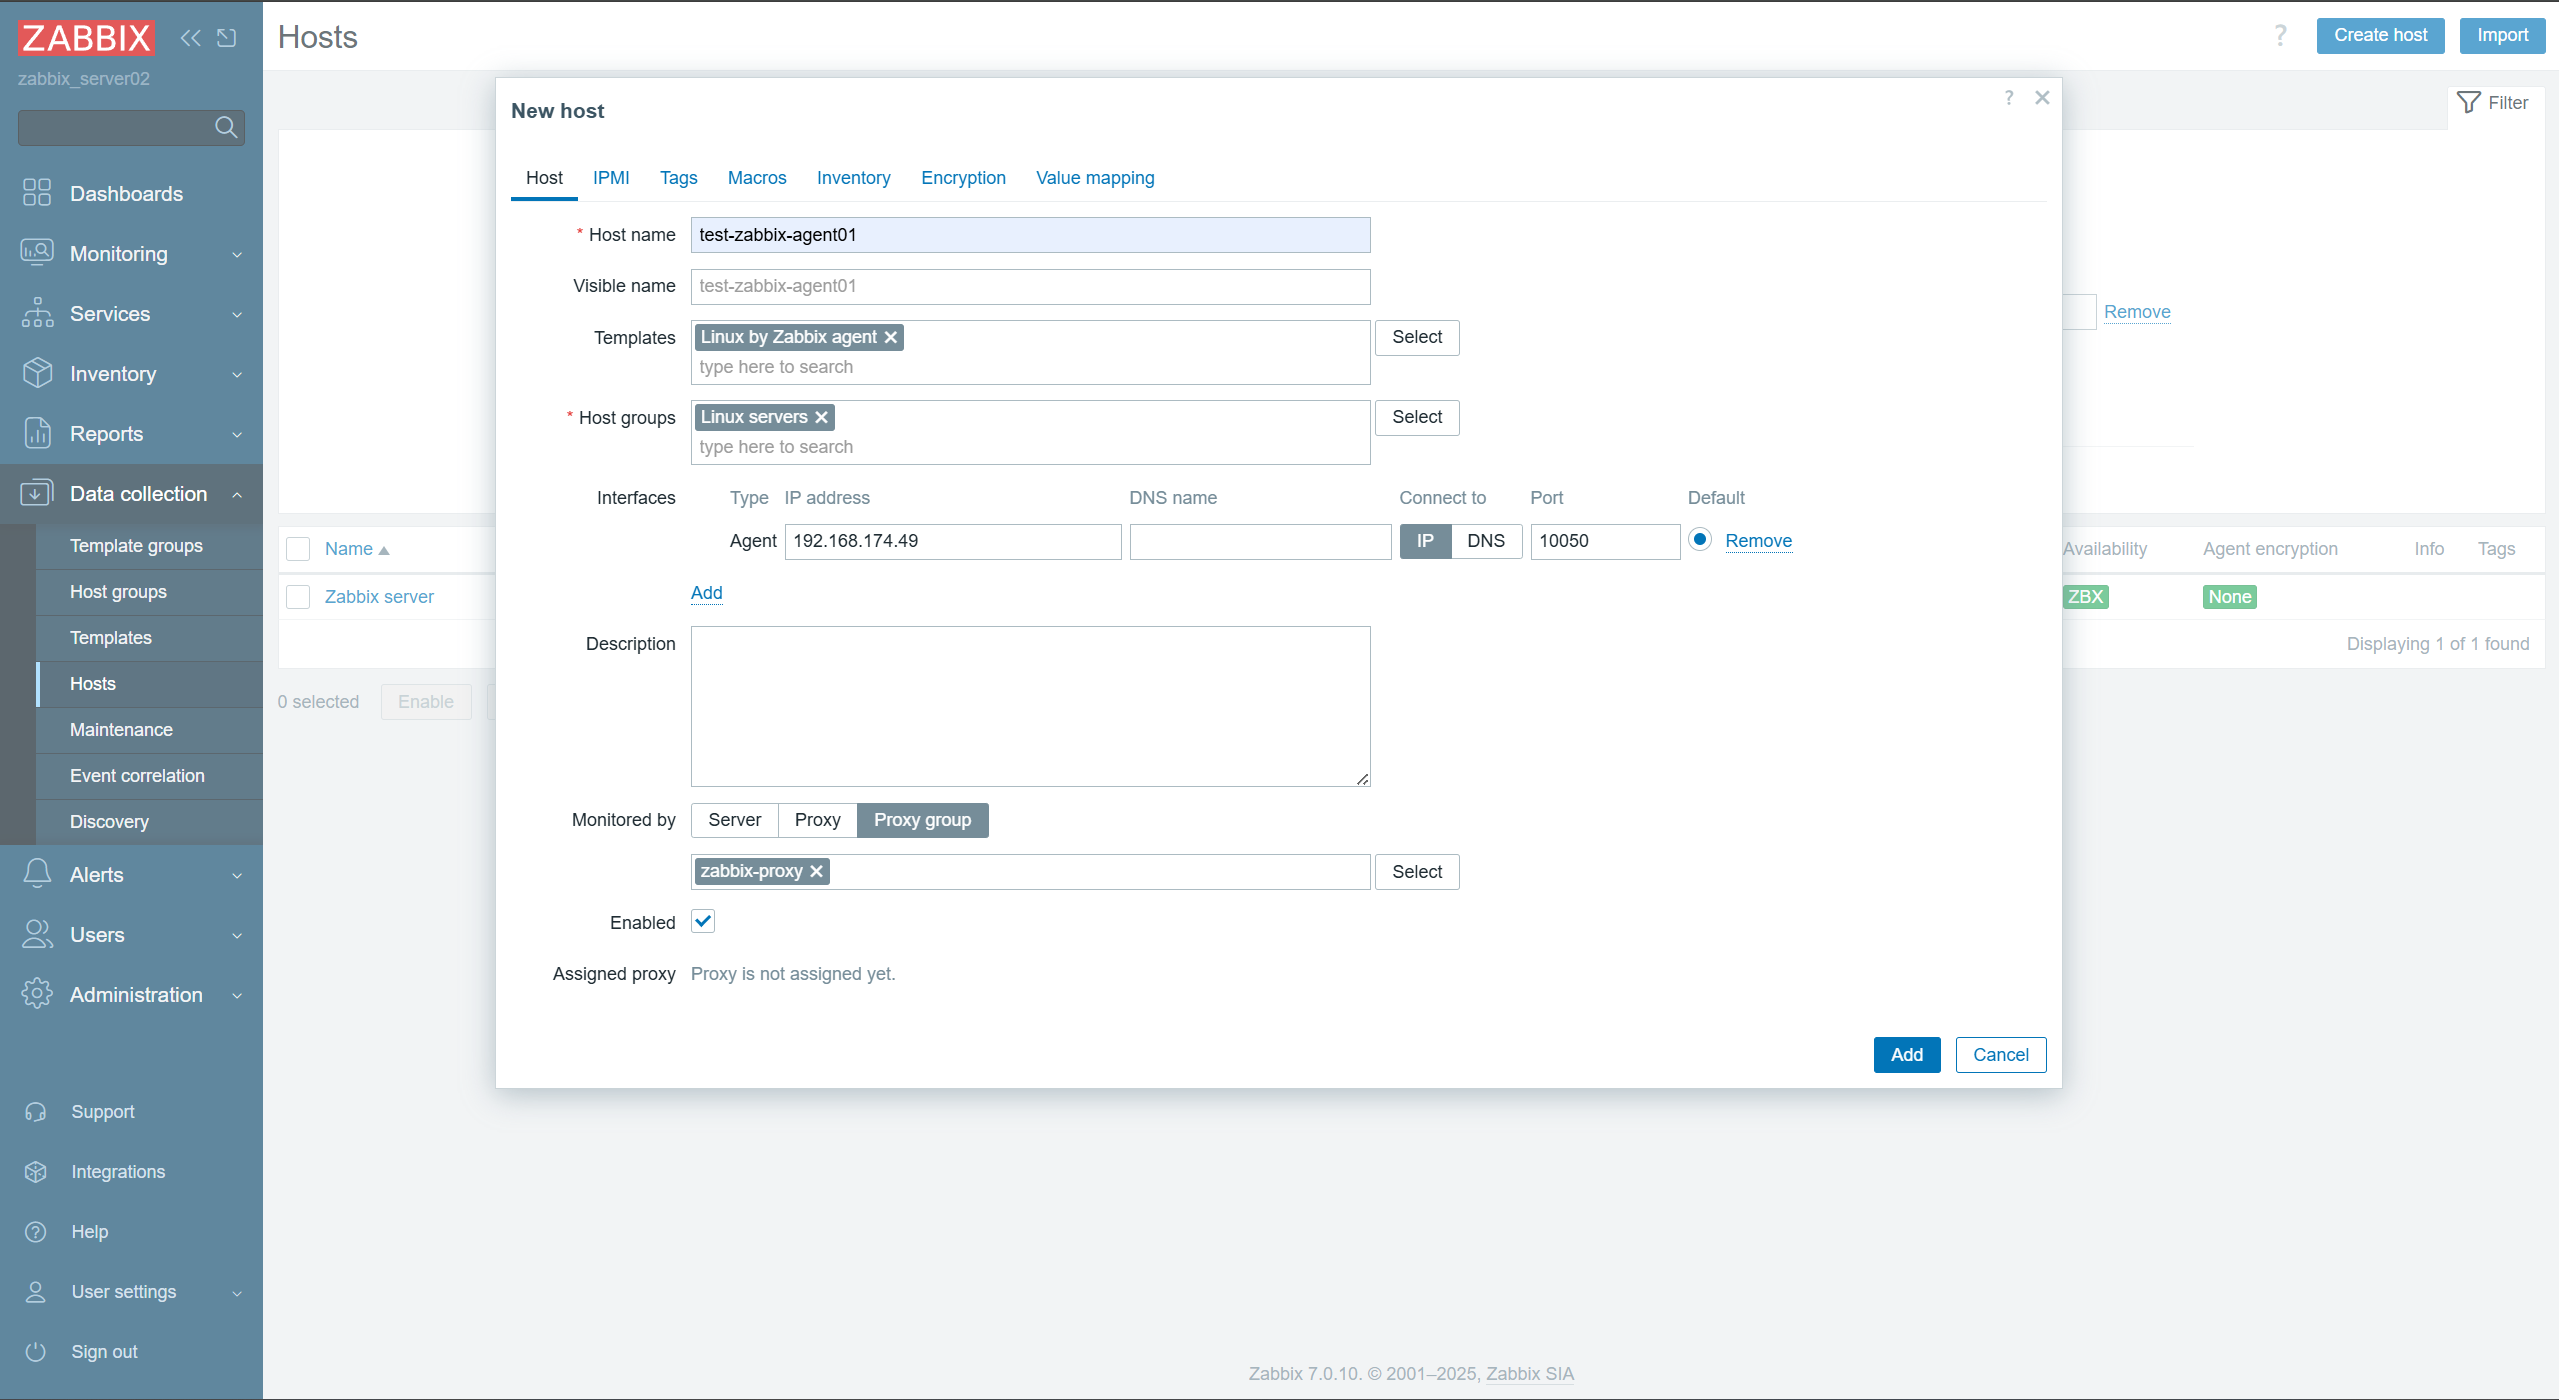This screenshot has width=2559, height=1400.
Task: Expand the Inventory sidebar chevron
Action: coord(237,375)
